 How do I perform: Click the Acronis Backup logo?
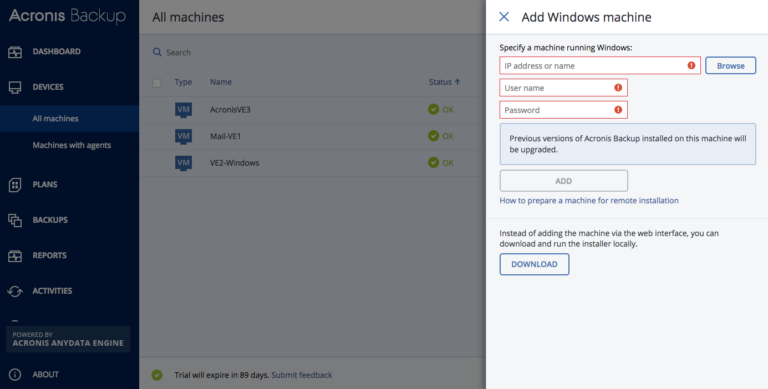coord(68,17)
